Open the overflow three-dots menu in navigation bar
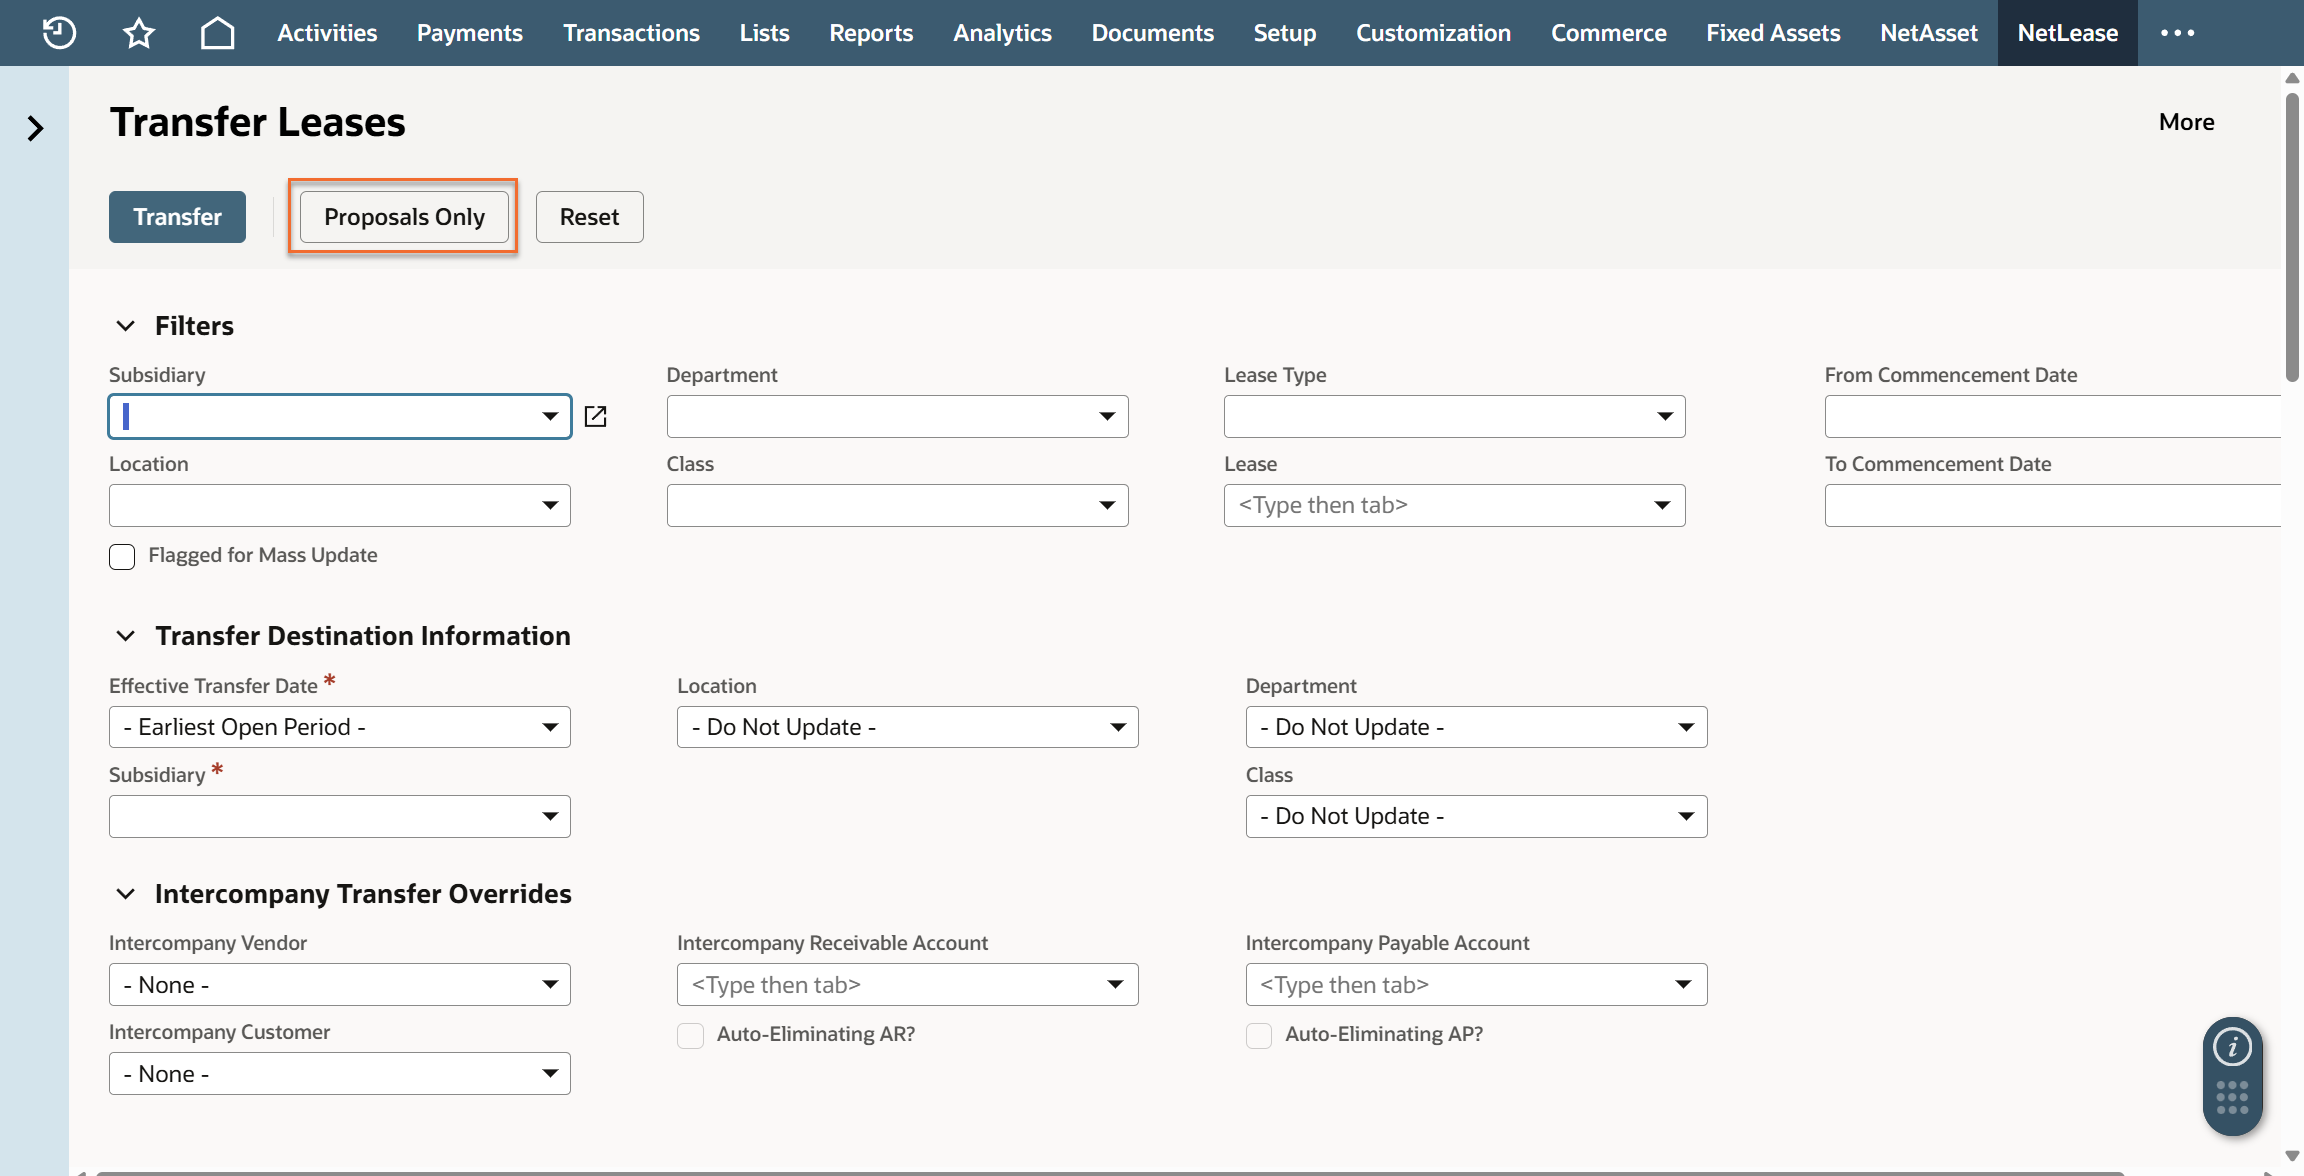This screenshot has height=1176, width=2304. pyautogui.click(x=2177, y=33)
